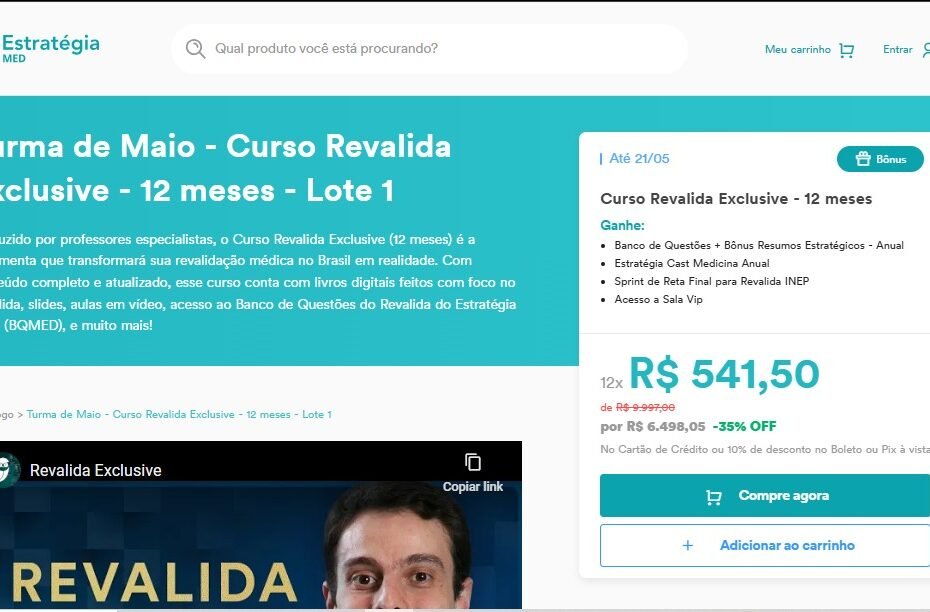Click the search magnifying glass icon
The width and height of the screenshot is (930, 612).
click(195, 49)
